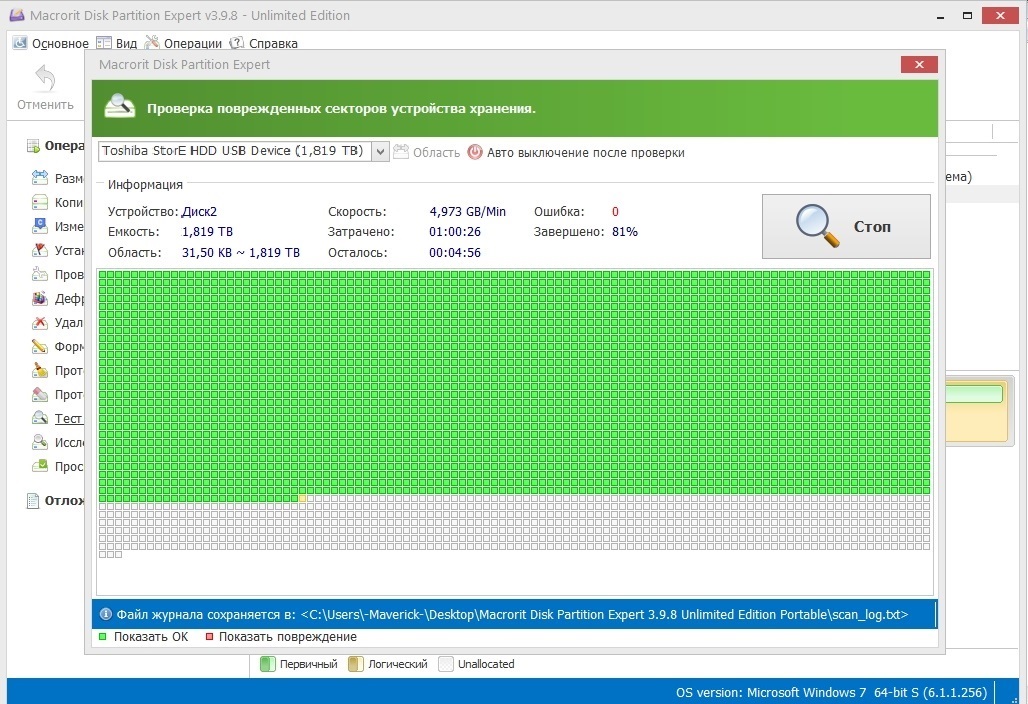The height and width of the screenshot is (704, 1028).
Task: Click the OS version status bar text
Action: tap(831, 692)
